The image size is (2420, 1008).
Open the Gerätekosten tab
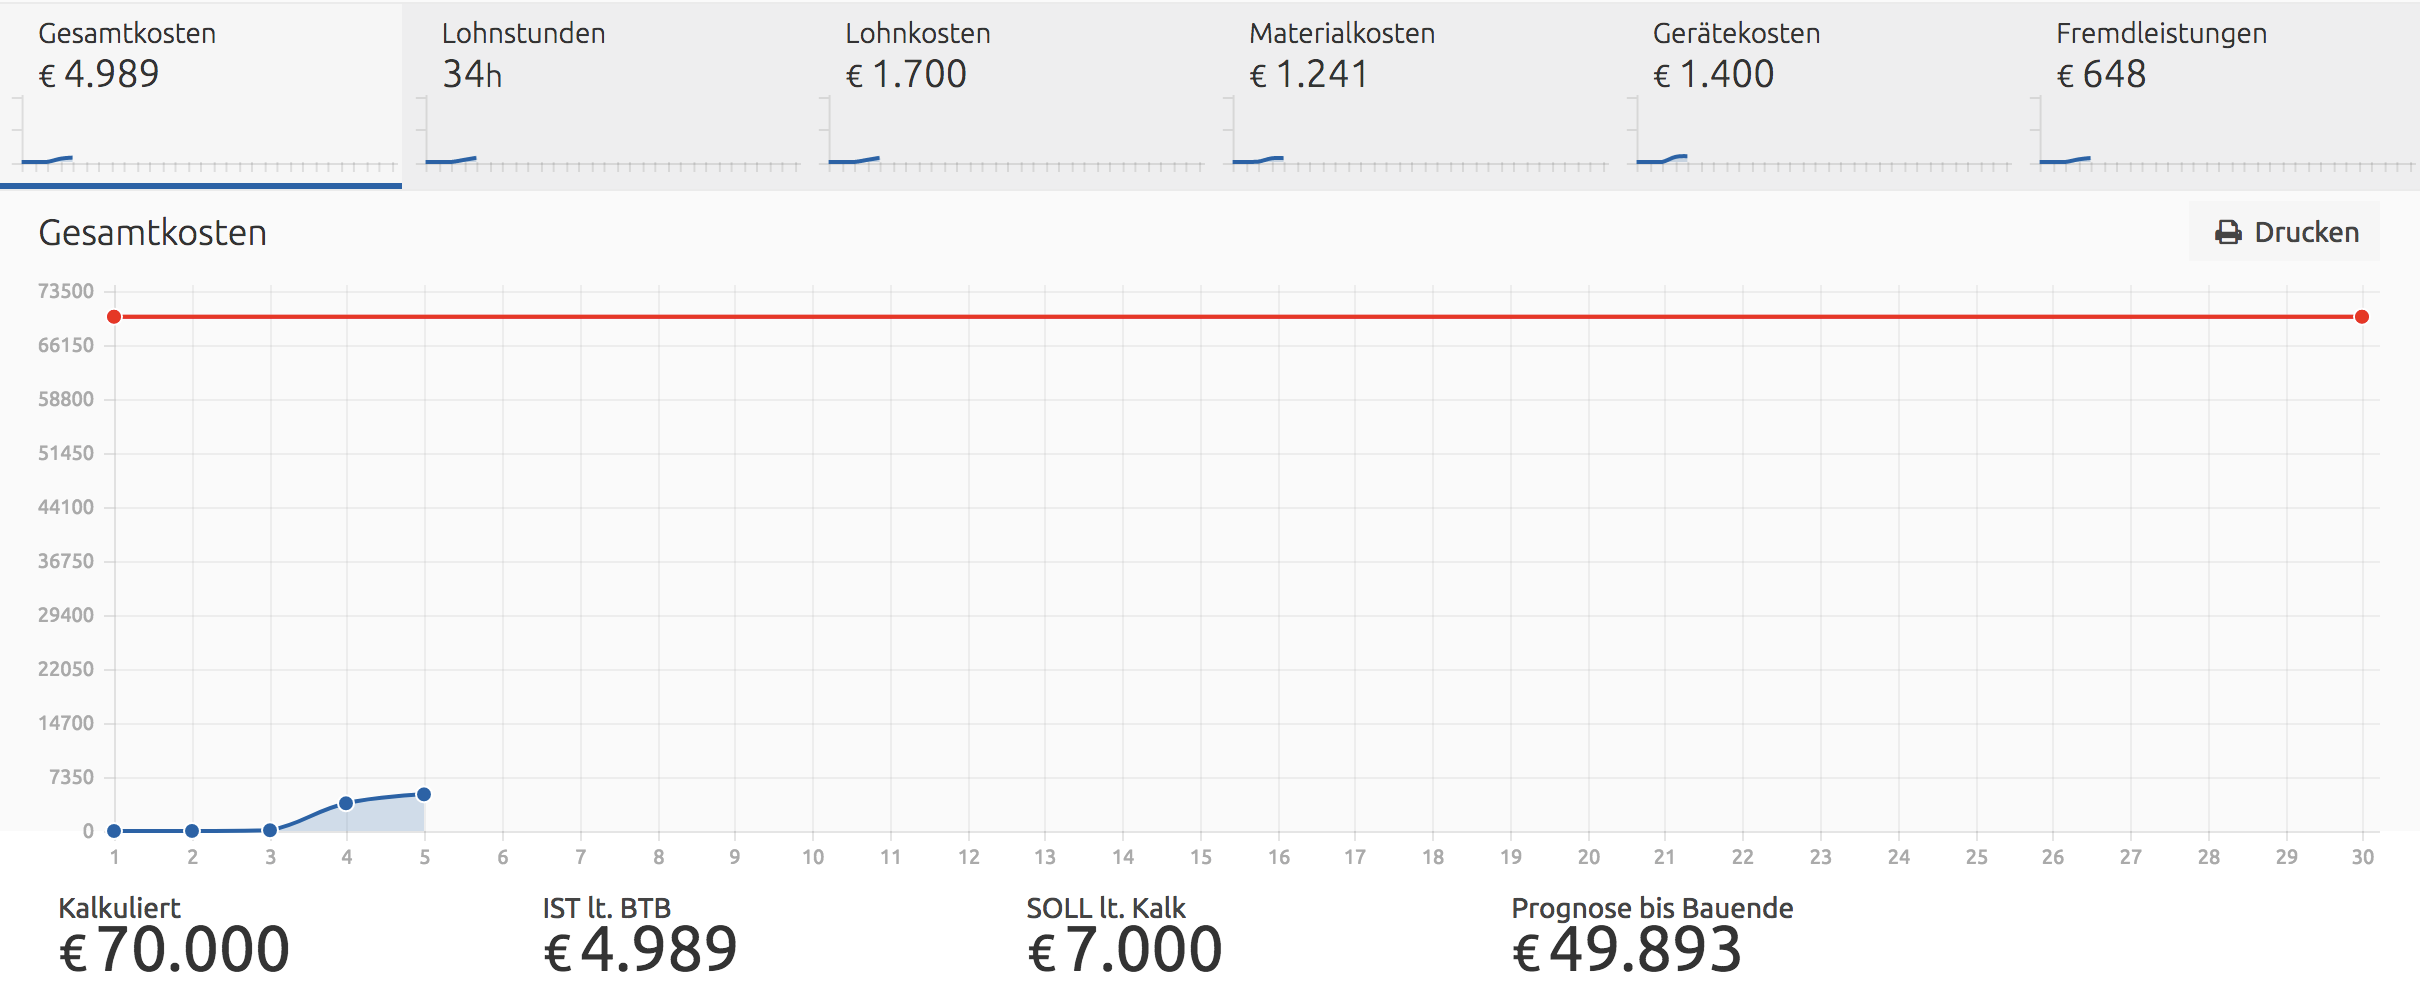[1817, 95]
